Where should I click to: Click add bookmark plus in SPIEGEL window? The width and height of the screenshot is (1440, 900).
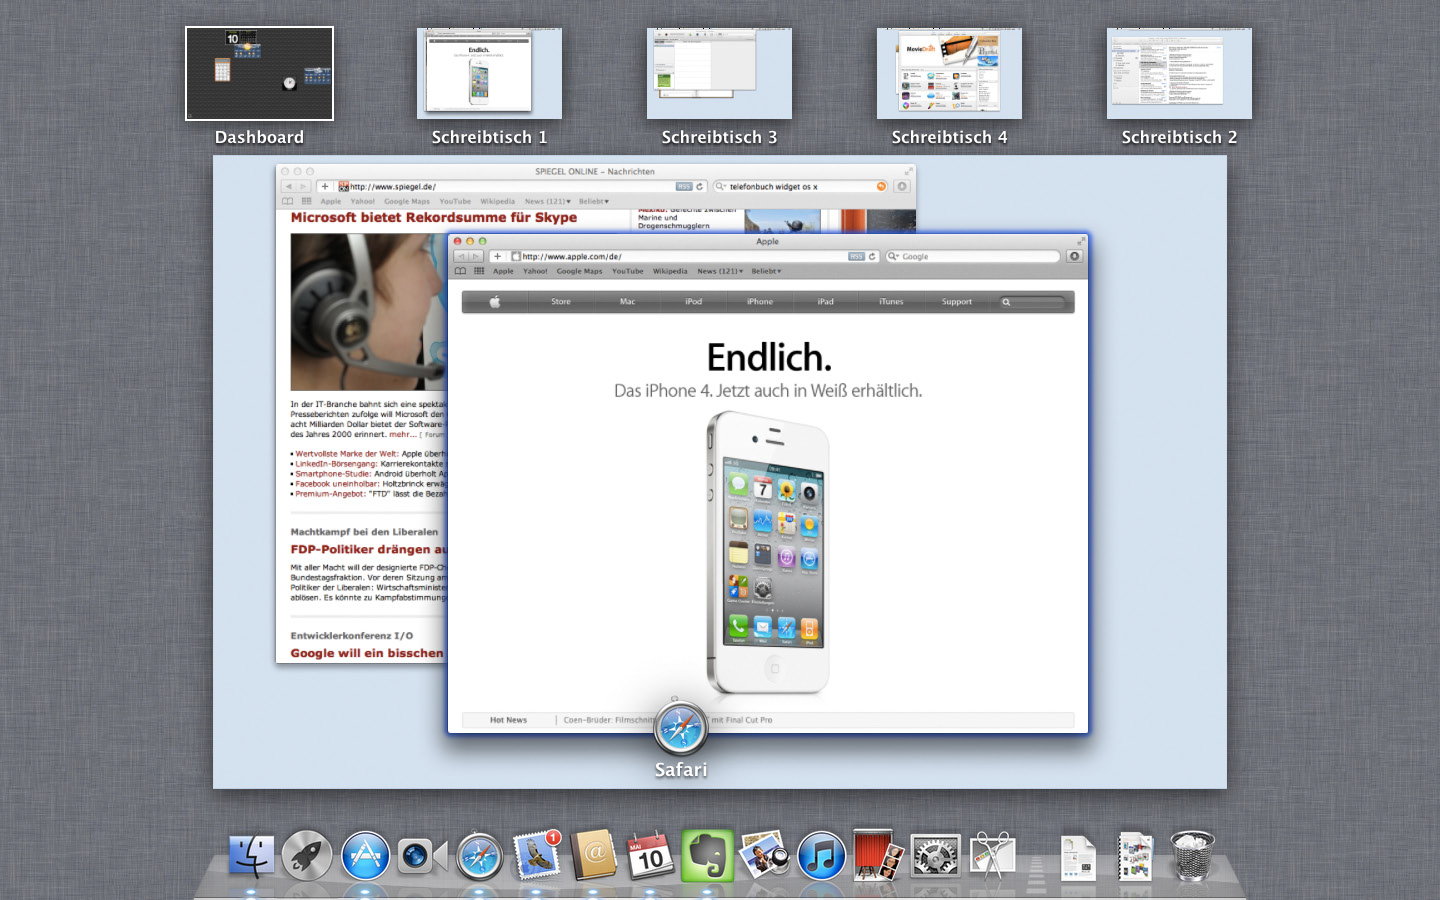click(325, 187)
